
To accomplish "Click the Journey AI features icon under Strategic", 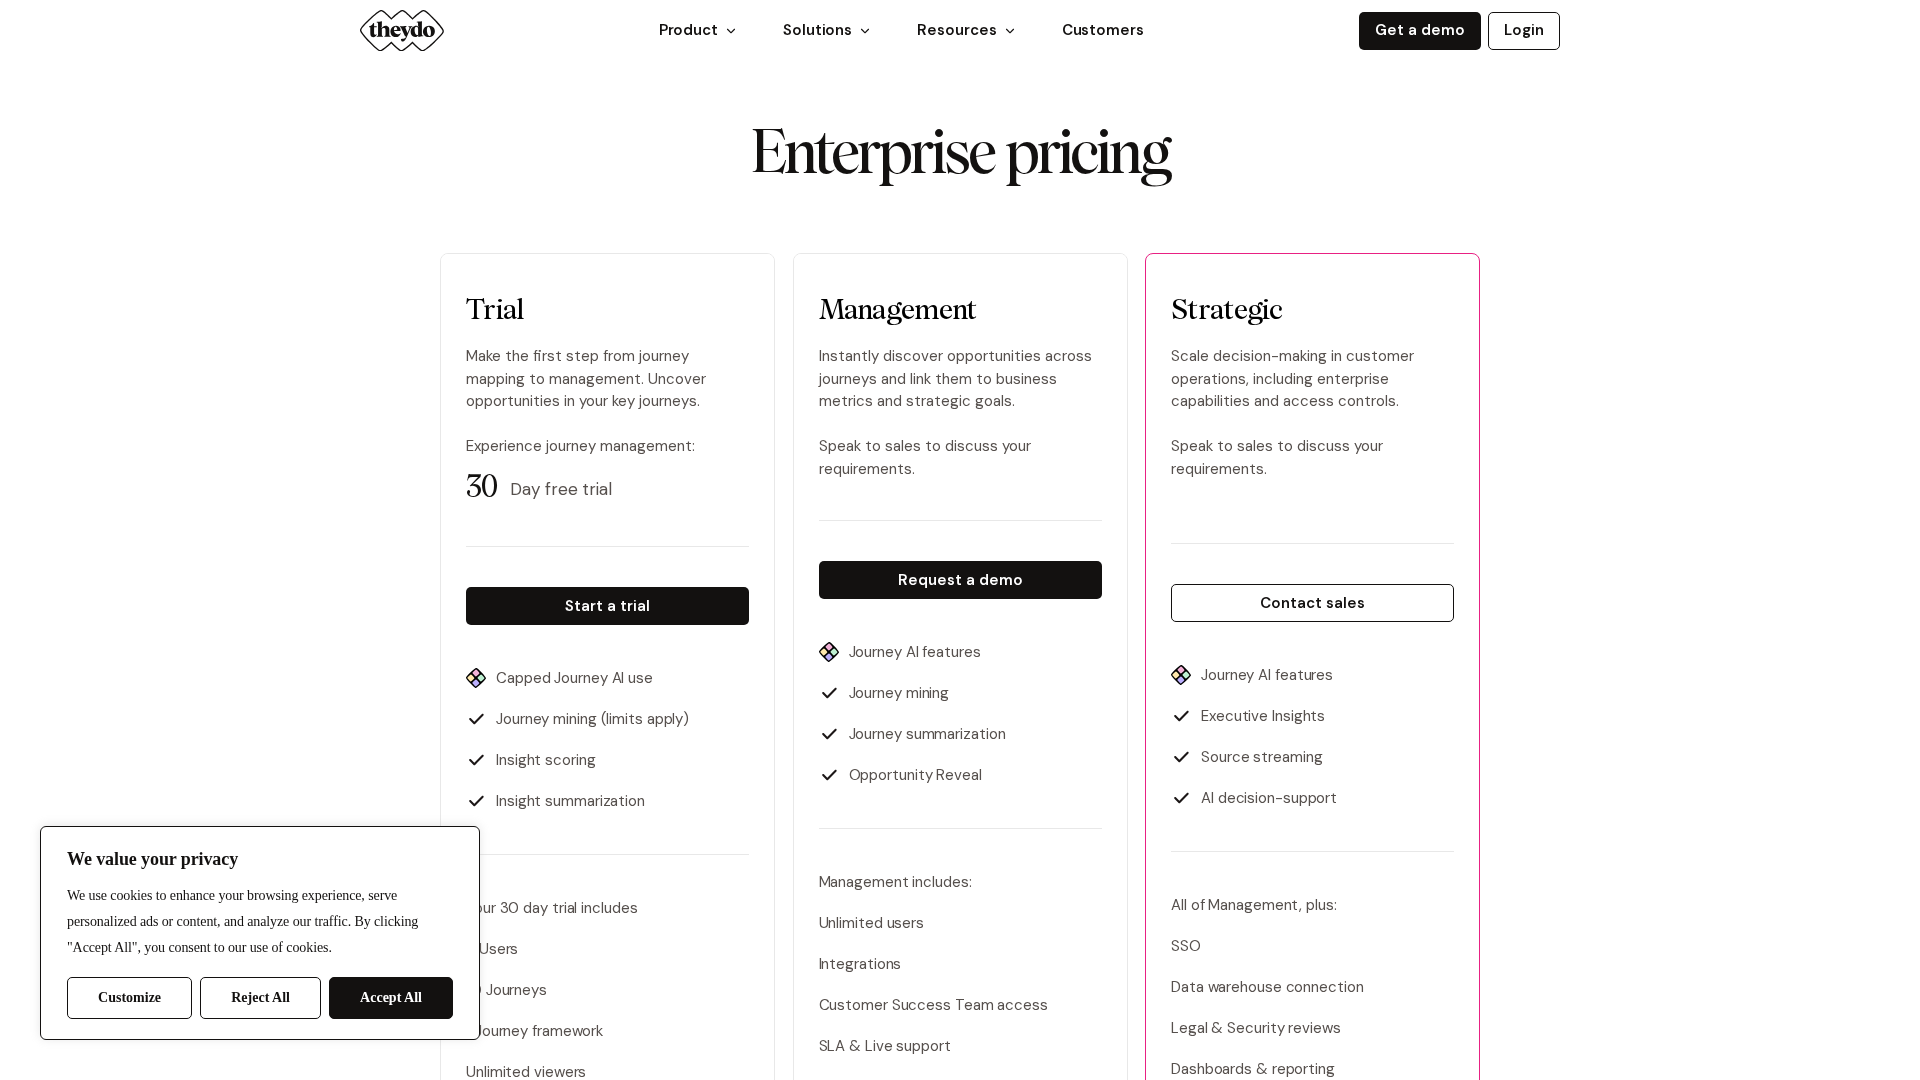I will [x=1181, y=675].
